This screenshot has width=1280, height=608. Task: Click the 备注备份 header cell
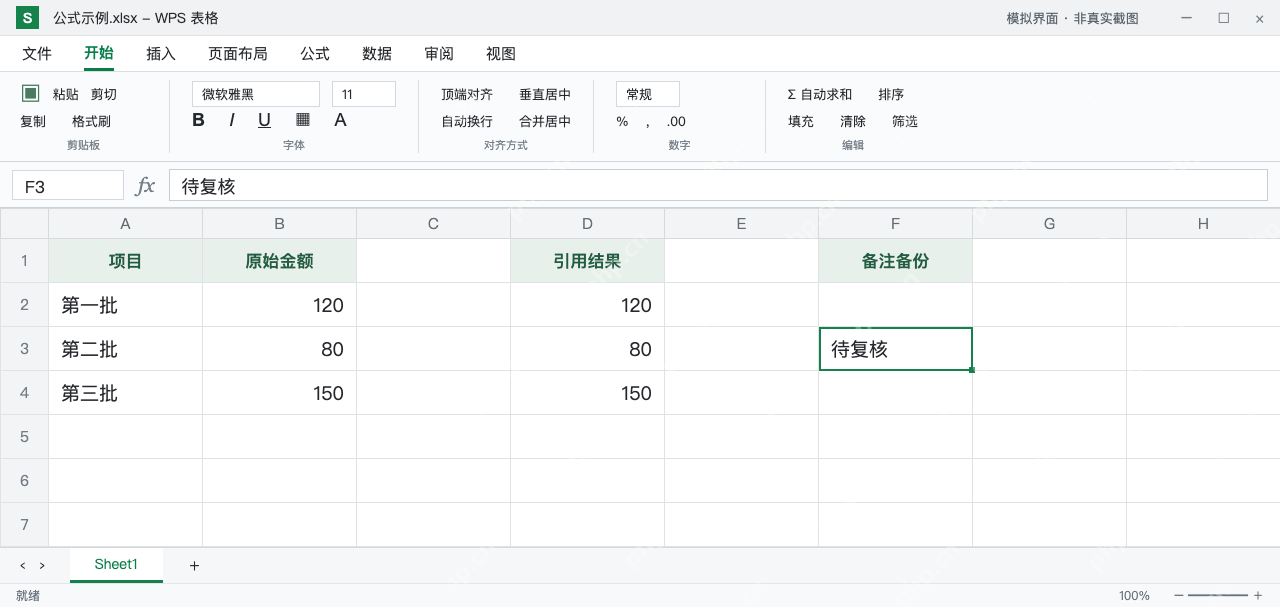pyautogui.click(x=896, y=261)
